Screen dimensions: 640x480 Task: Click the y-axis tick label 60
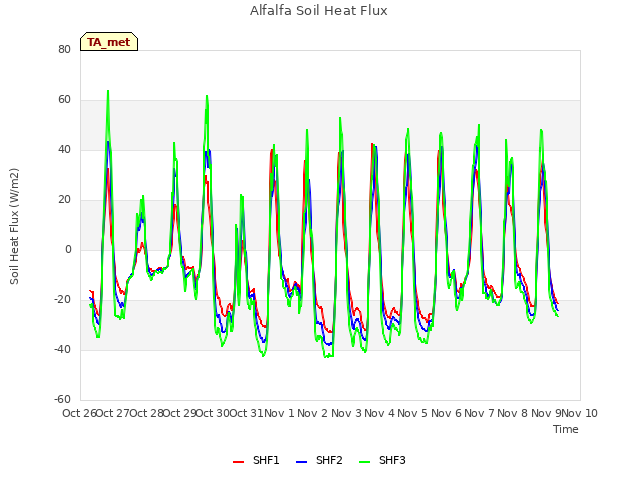64,100
